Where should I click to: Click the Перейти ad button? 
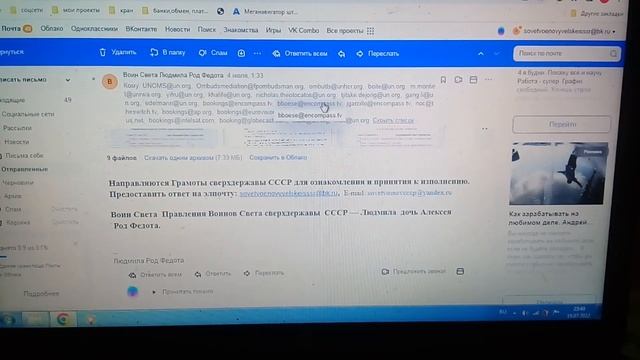tap(562, 124)
